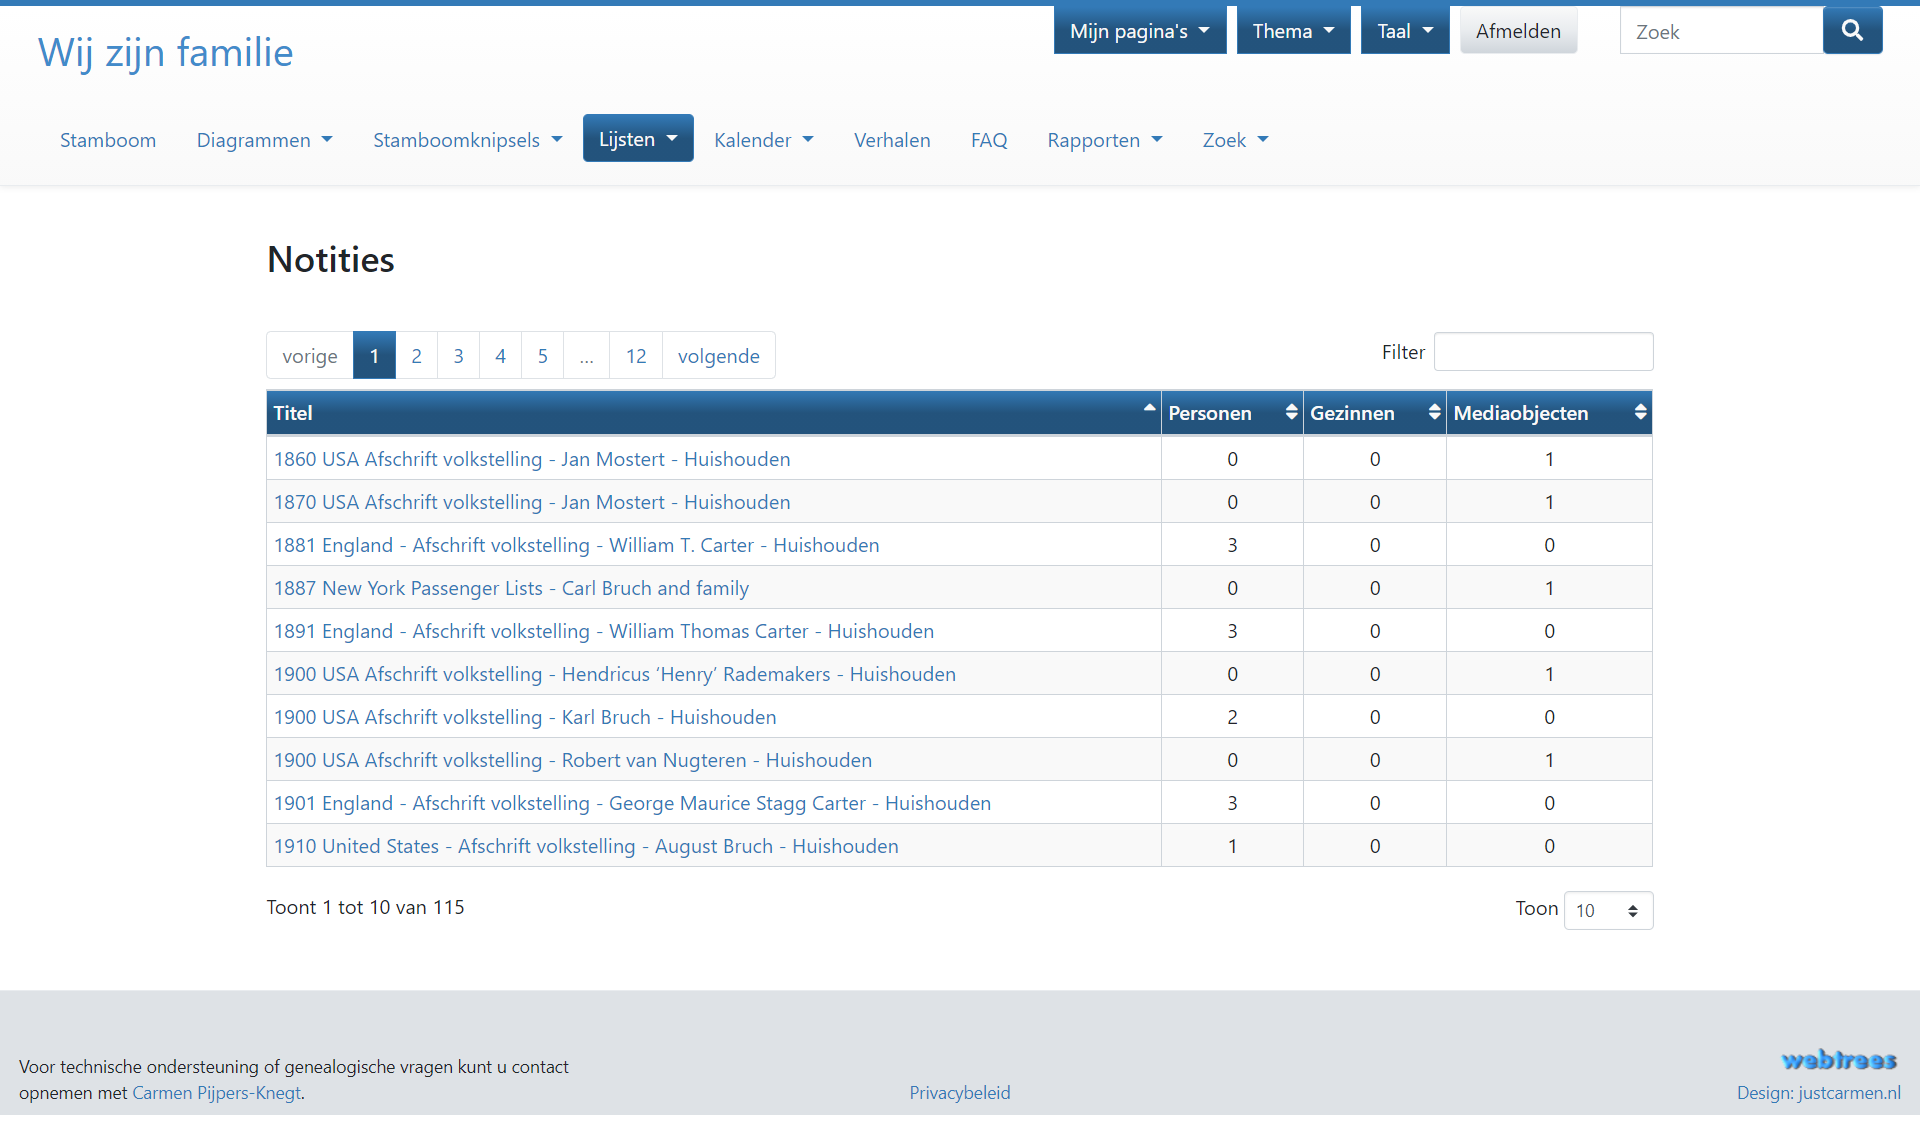The width and height of the screenshot is (1920, 1145).
Task: Open the Thema dropdown
Action: point(1292,30)
